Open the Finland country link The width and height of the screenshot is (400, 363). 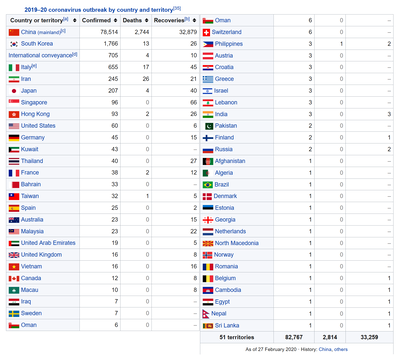click(x=224, y=137)
